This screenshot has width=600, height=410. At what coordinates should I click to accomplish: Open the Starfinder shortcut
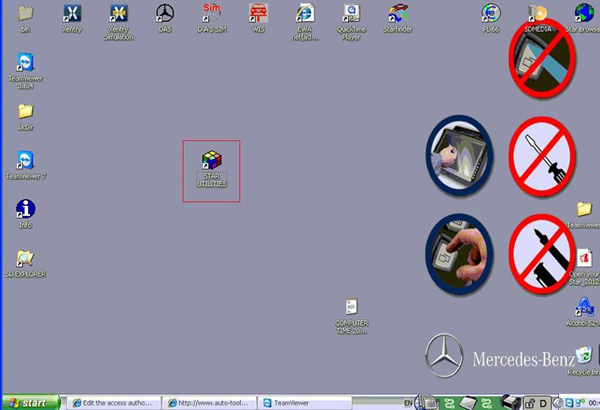(x=398, y=14)
